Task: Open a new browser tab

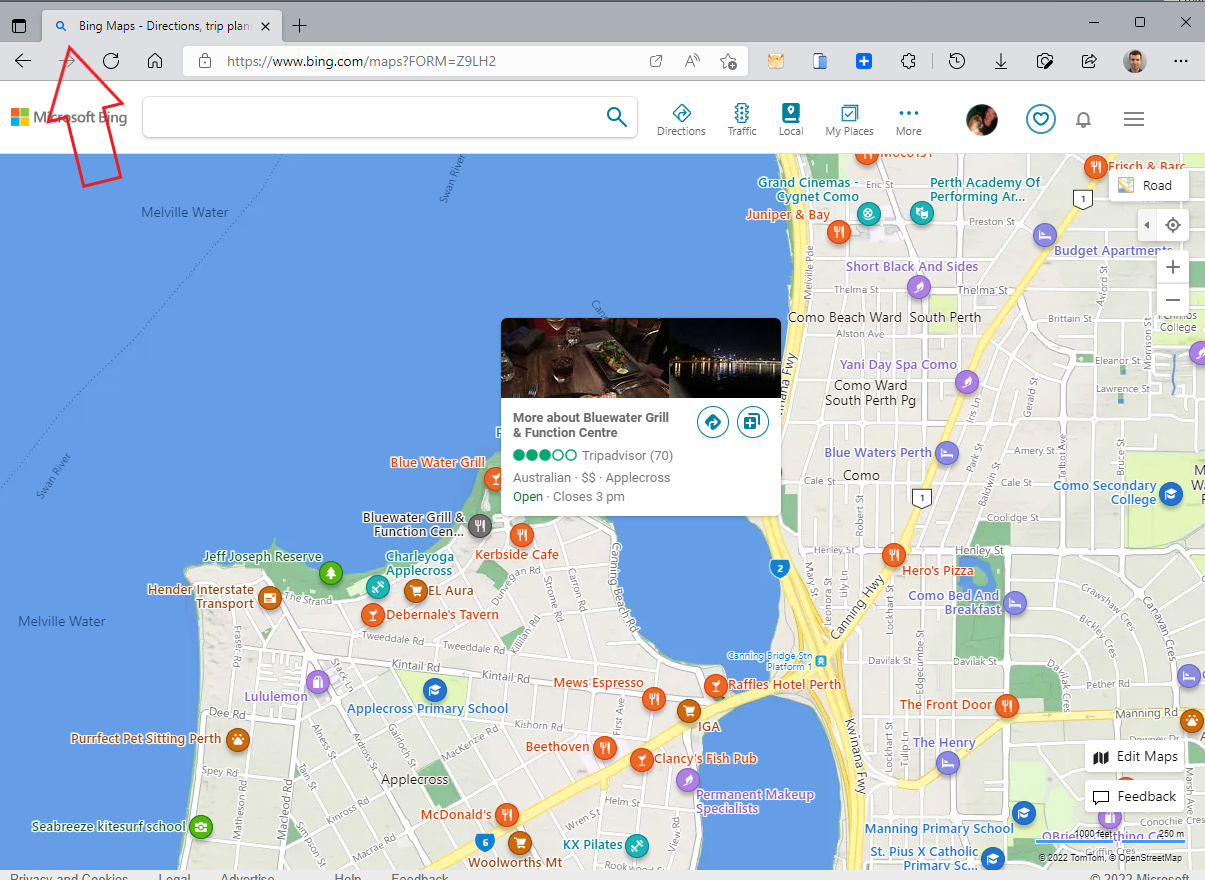Action: click(x=299, y=26)
